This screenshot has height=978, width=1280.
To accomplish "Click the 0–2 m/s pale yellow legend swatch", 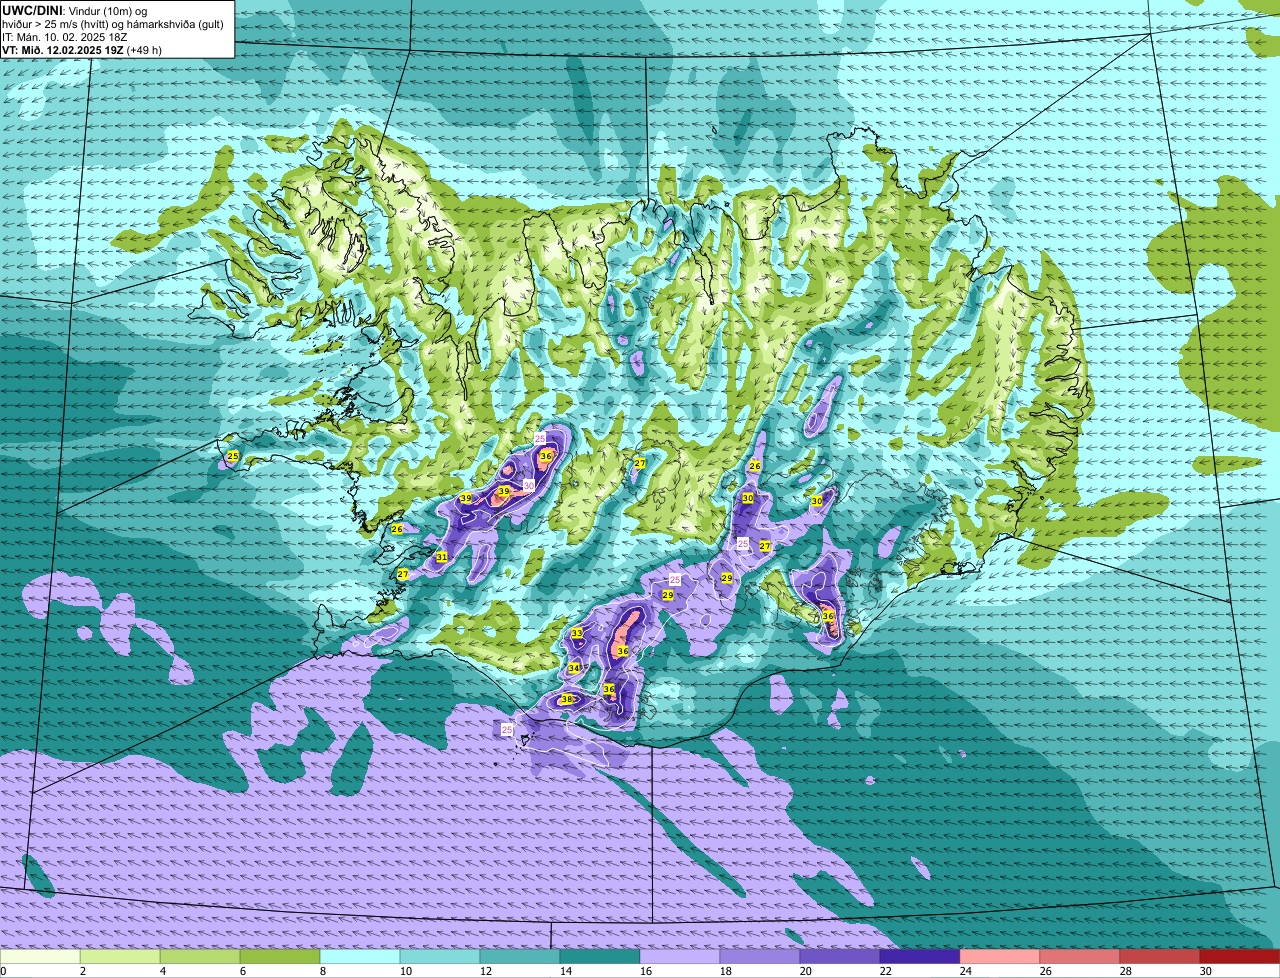I will tap(40, 956).
